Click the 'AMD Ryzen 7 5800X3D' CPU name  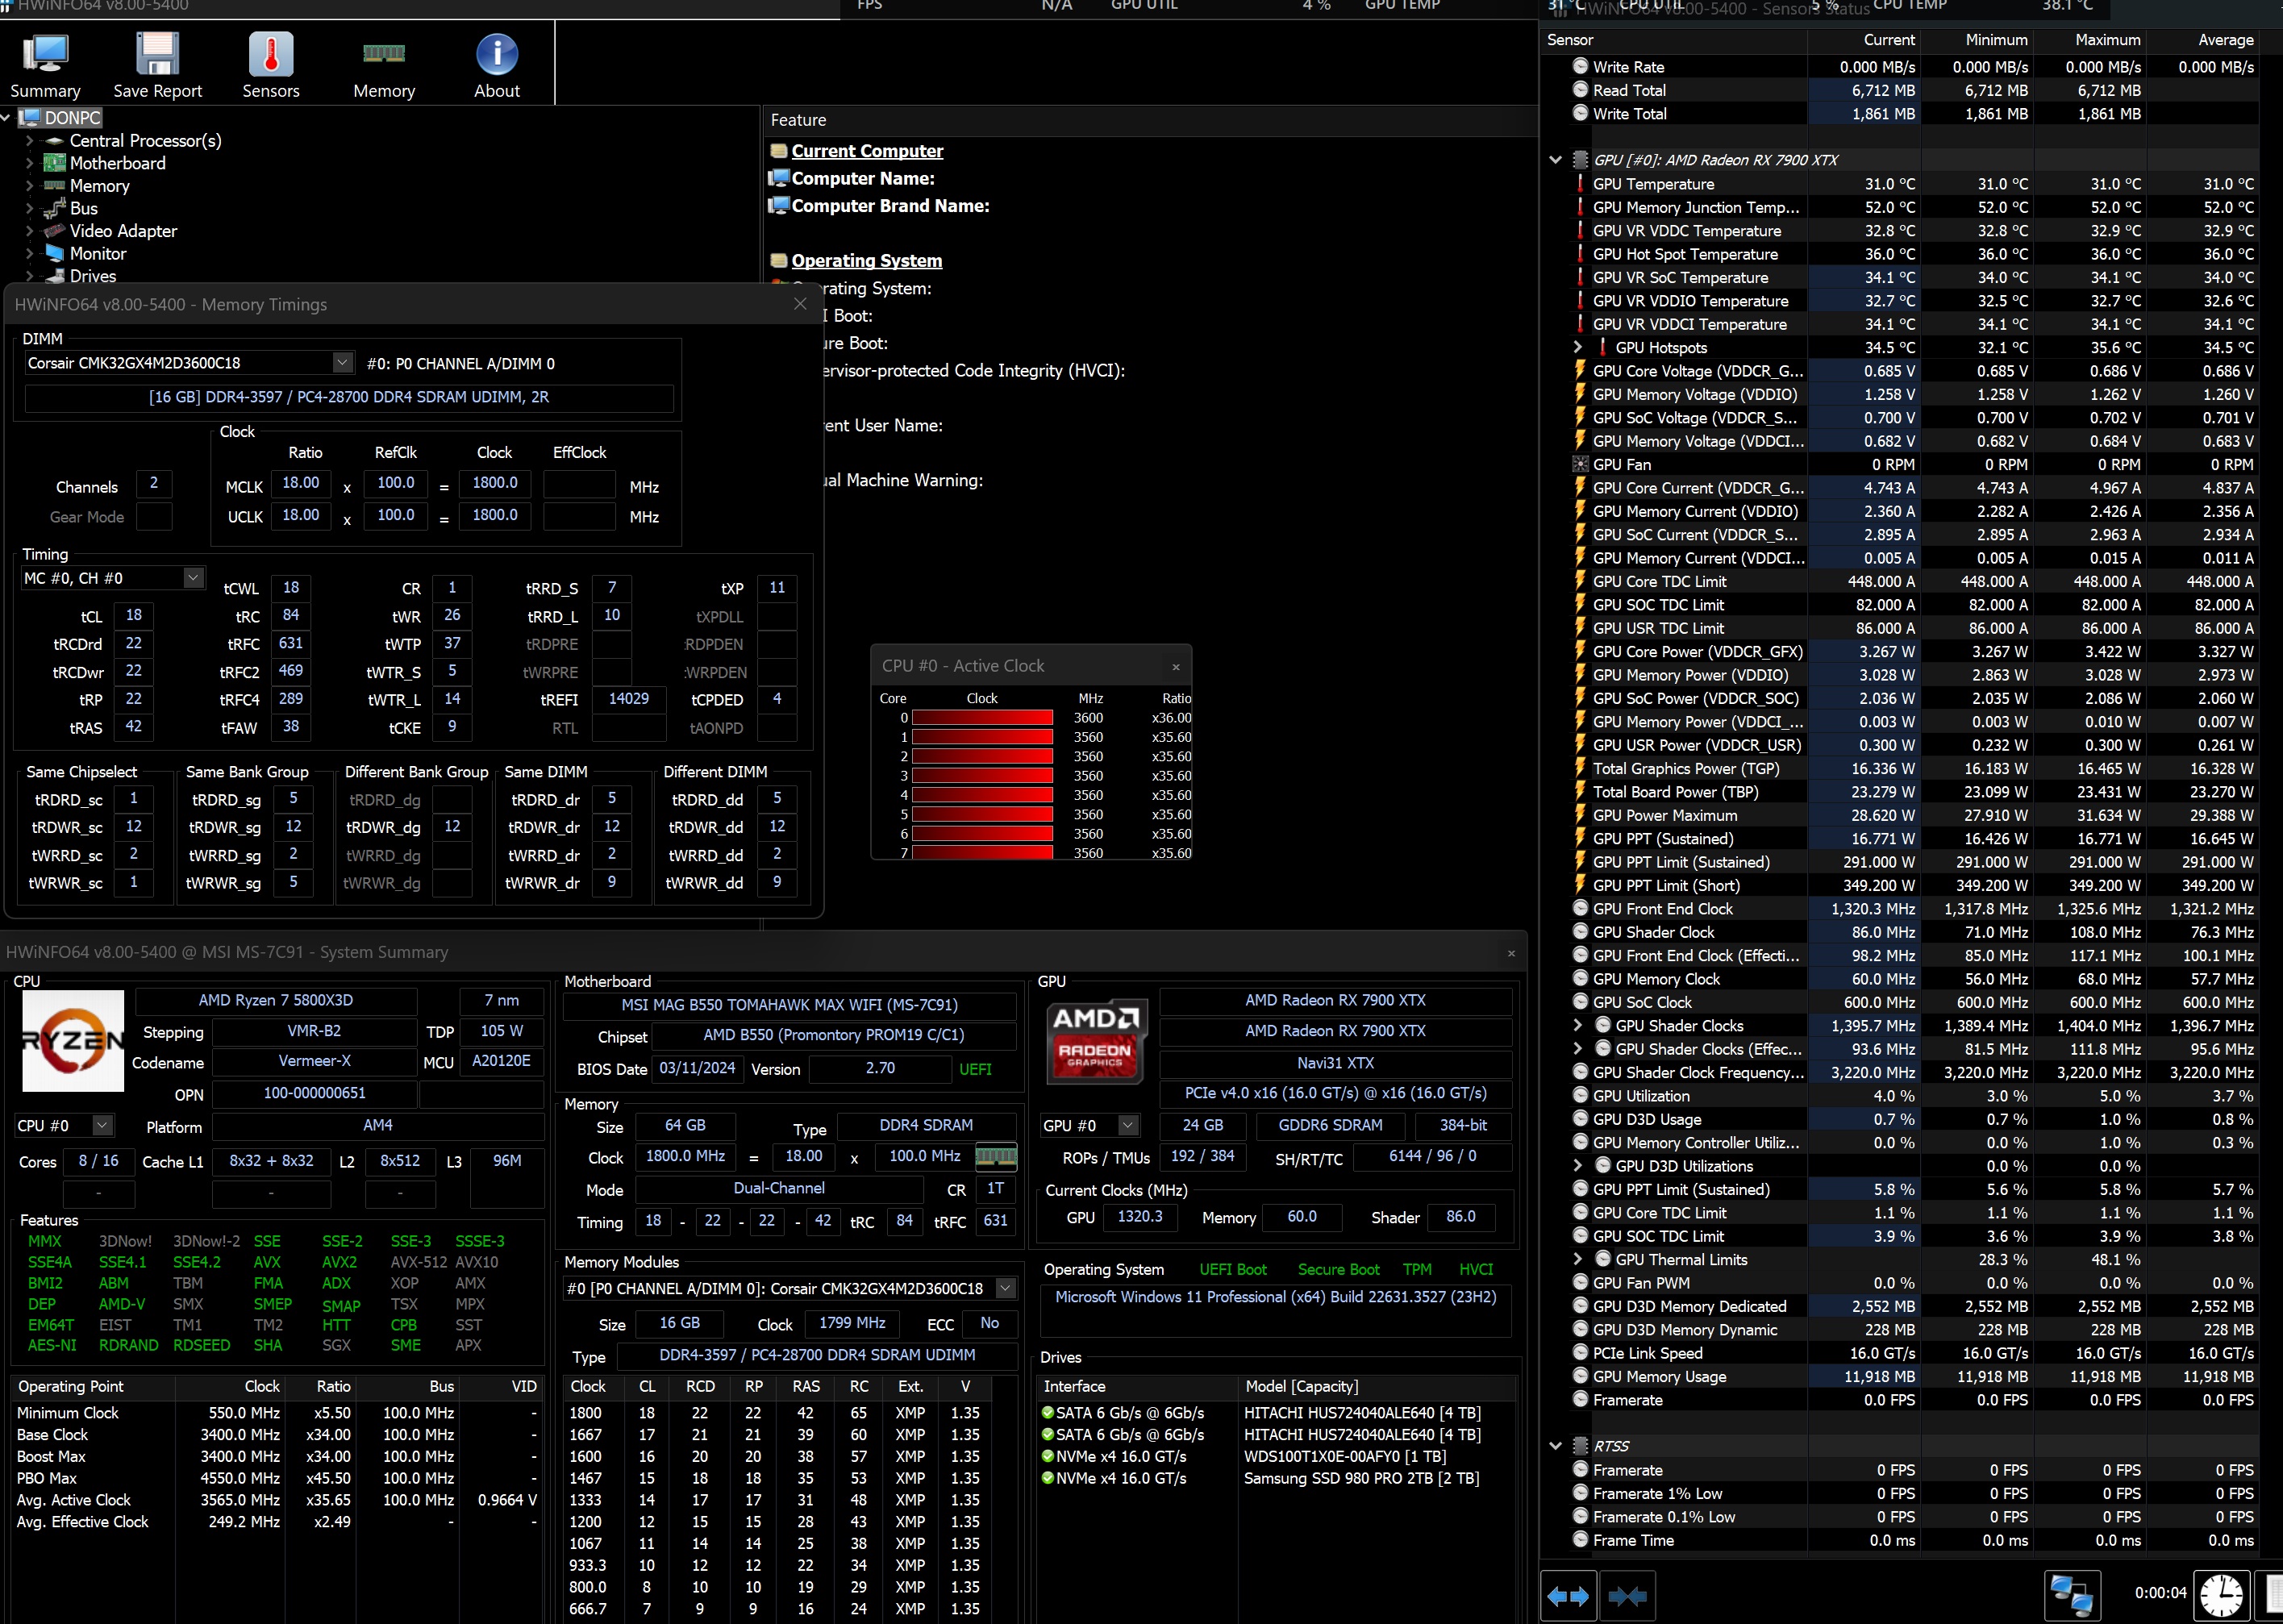coord(276,1000)
